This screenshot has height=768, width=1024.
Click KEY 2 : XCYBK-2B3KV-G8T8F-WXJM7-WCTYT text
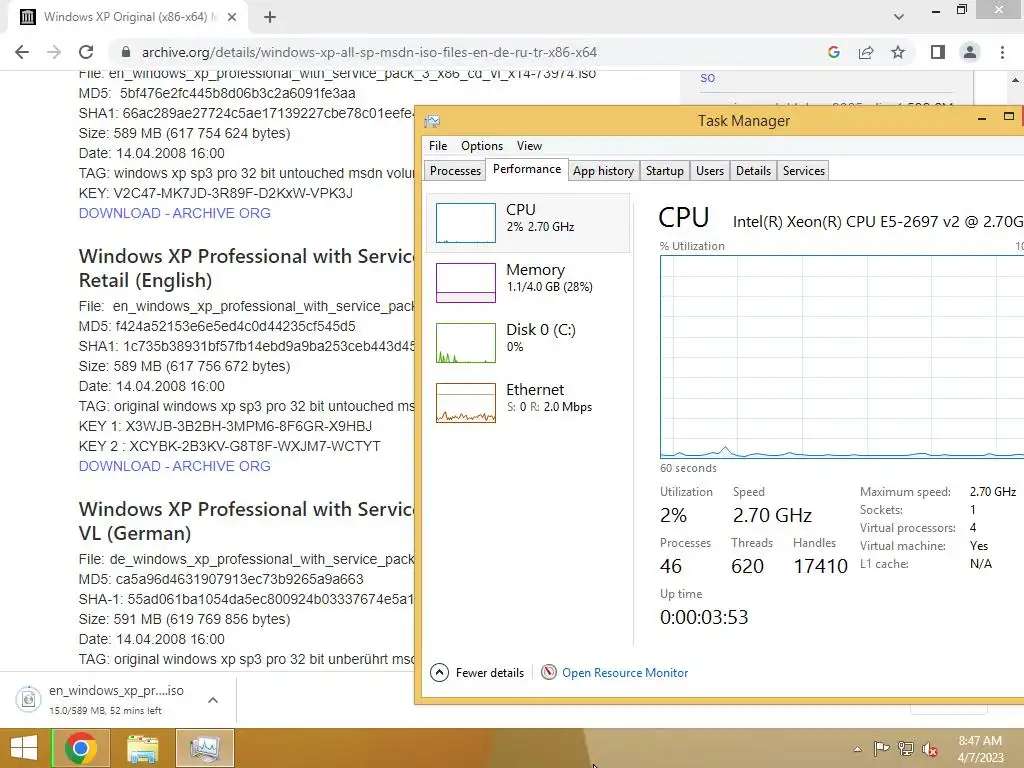pyautogui.click(x=229, y=446)
